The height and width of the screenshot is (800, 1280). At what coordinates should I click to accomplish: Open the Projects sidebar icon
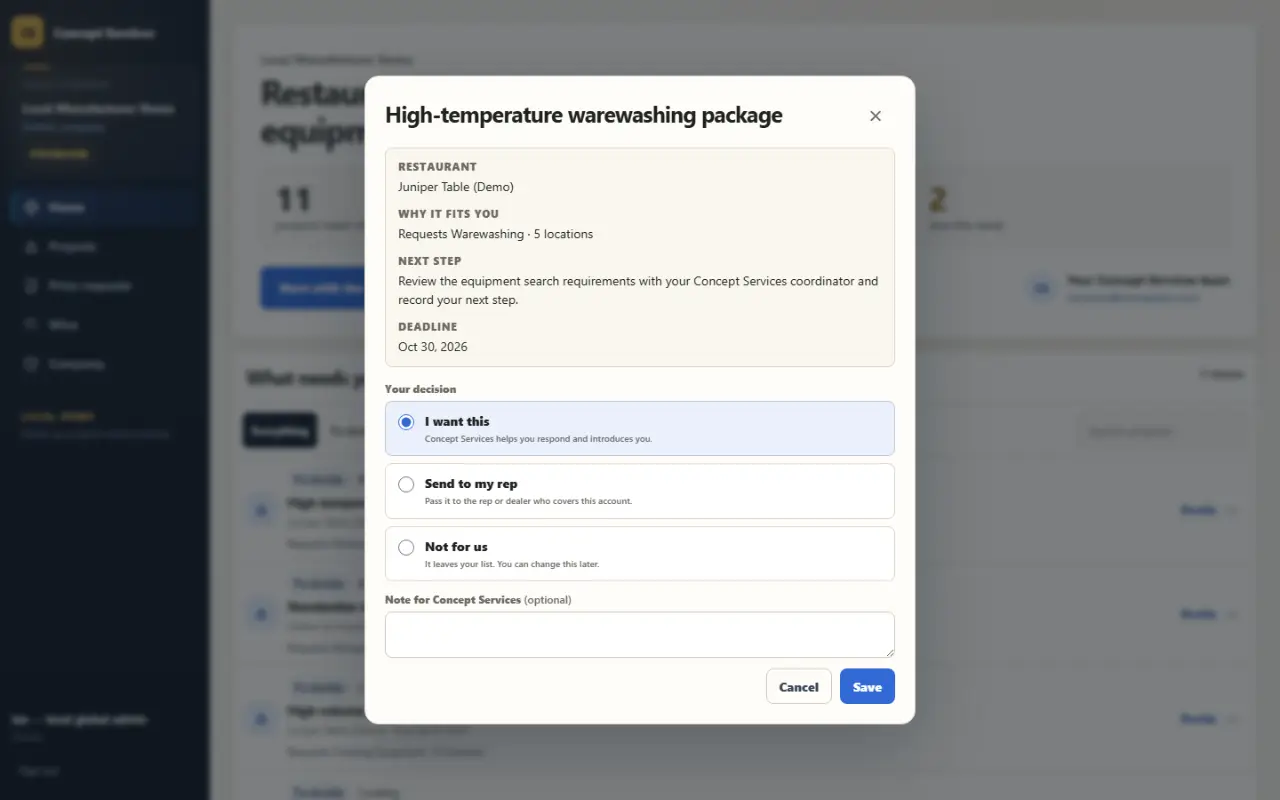click(31, 246)
